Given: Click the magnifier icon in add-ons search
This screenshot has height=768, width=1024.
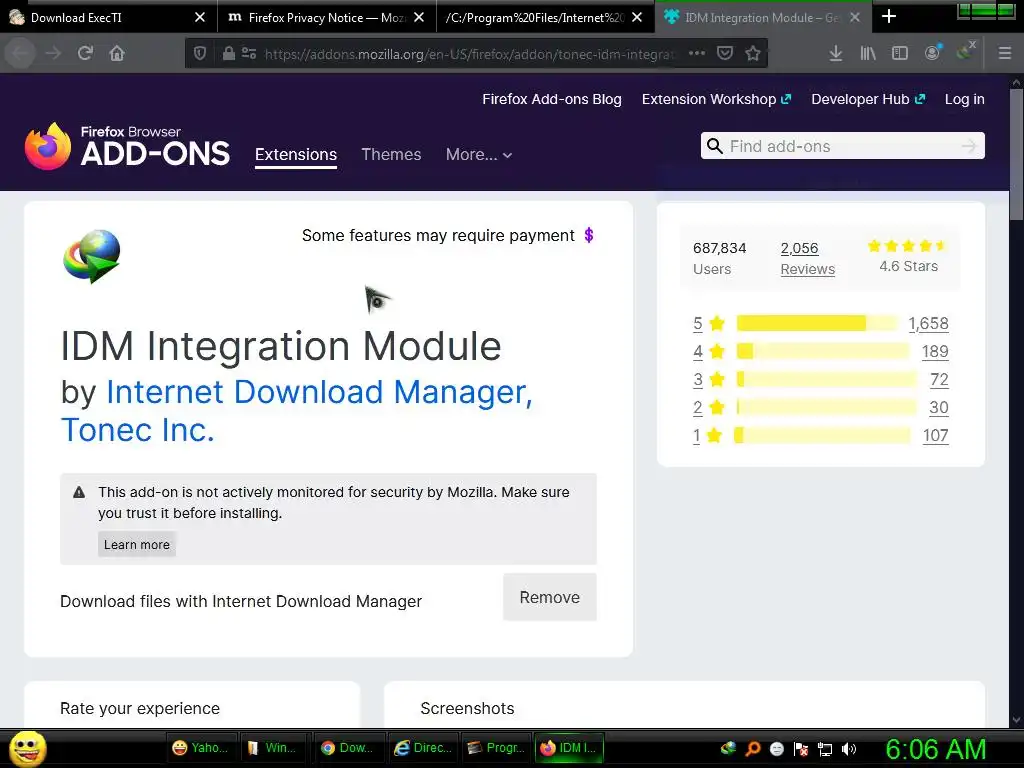Looking at the screenshot, I should pyautogui.click(x=715, y=146).
